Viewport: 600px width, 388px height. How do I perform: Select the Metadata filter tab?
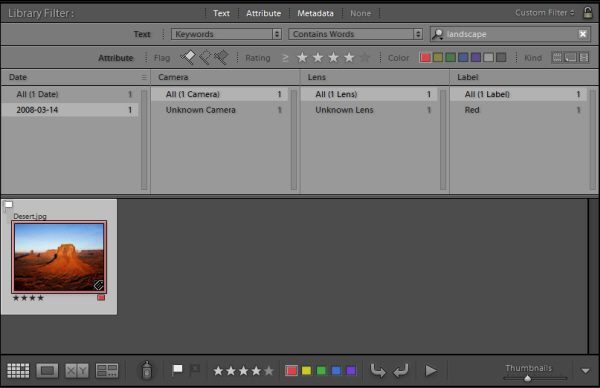[x=315, y=13]
